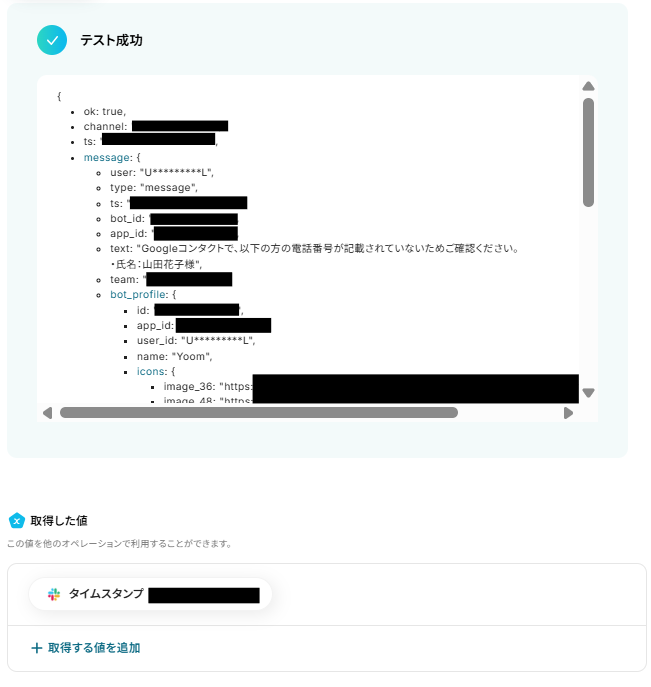Click the Slack icon in timestamp chip
This screenshot has height=687, width=651.
(54, 594)
